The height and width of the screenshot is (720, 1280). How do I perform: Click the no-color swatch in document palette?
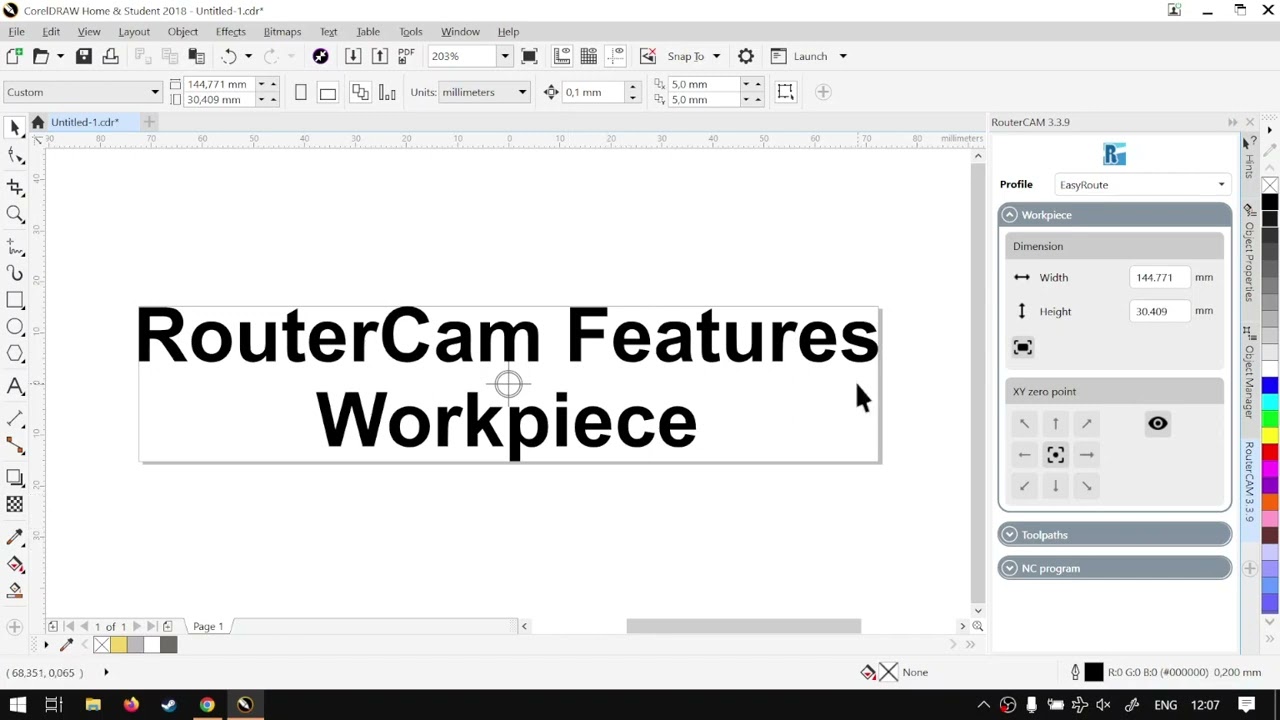tap(101, 645)
